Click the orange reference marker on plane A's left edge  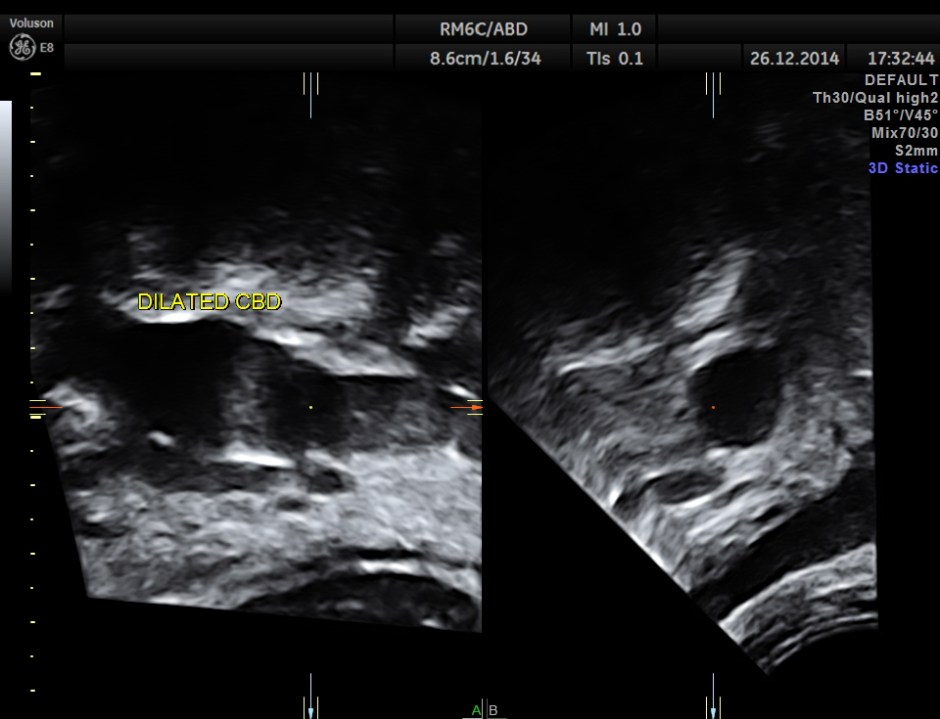46,408
